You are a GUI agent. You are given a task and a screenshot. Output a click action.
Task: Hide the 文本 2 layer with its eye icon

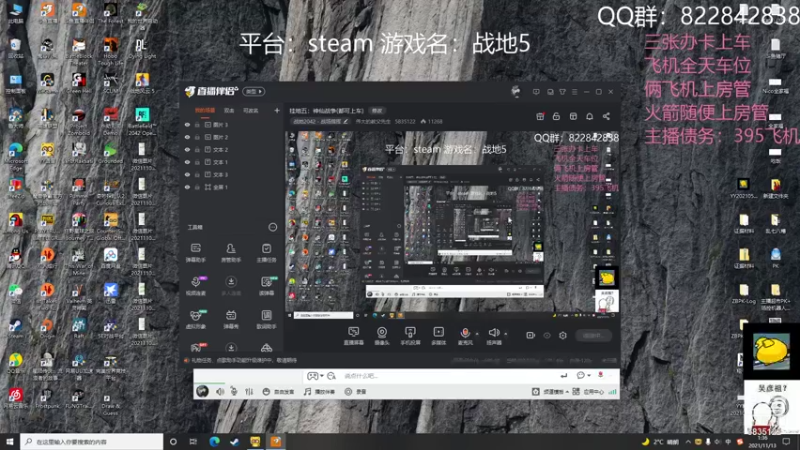187,149
